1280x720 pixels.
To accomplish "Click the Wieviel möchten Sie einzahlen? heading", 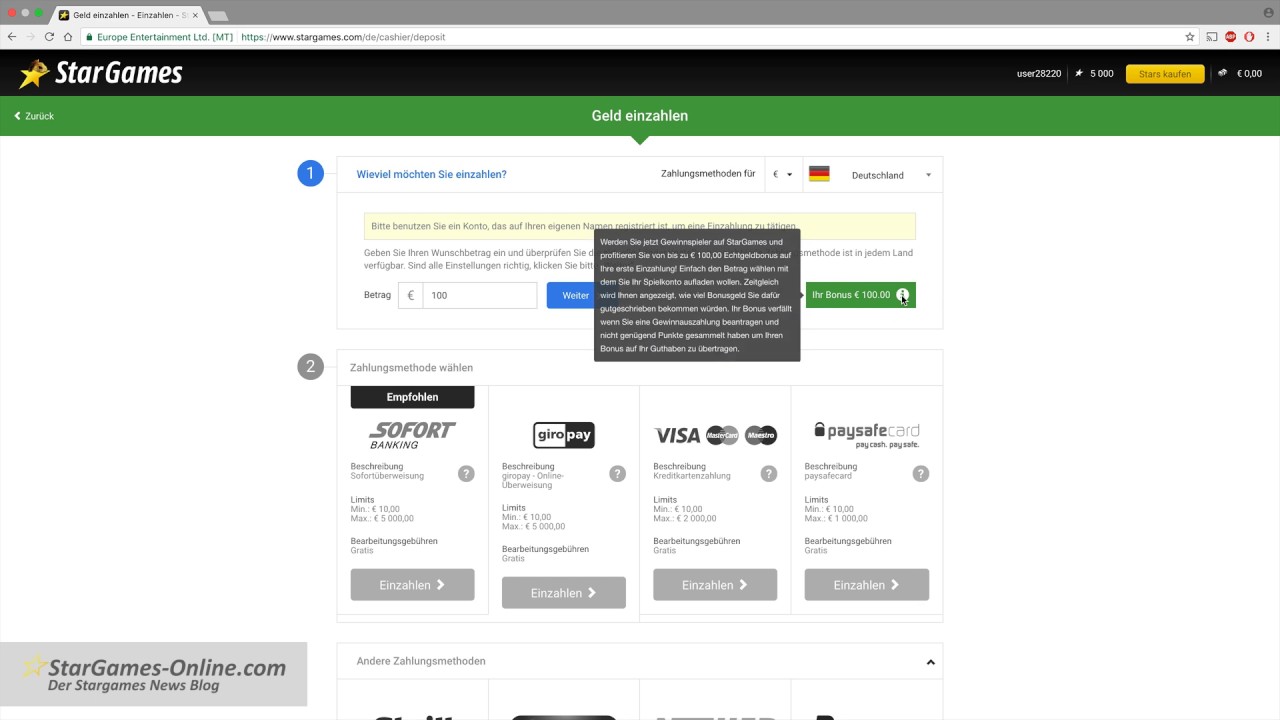I will click(431, 174).
